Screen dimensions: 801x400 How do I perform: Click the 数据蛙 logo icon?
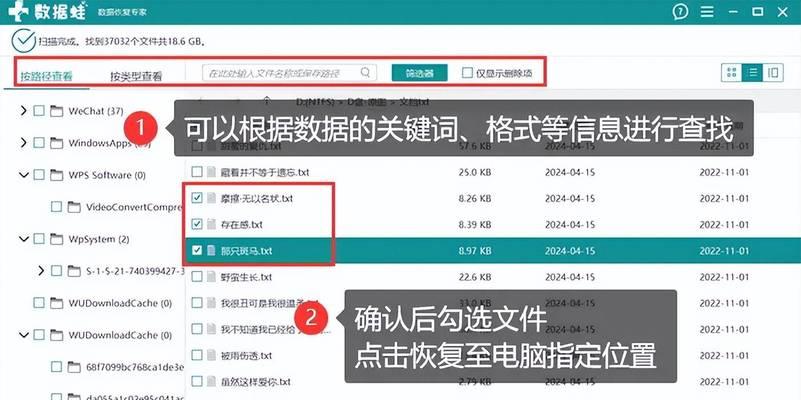tap(18, 11)
